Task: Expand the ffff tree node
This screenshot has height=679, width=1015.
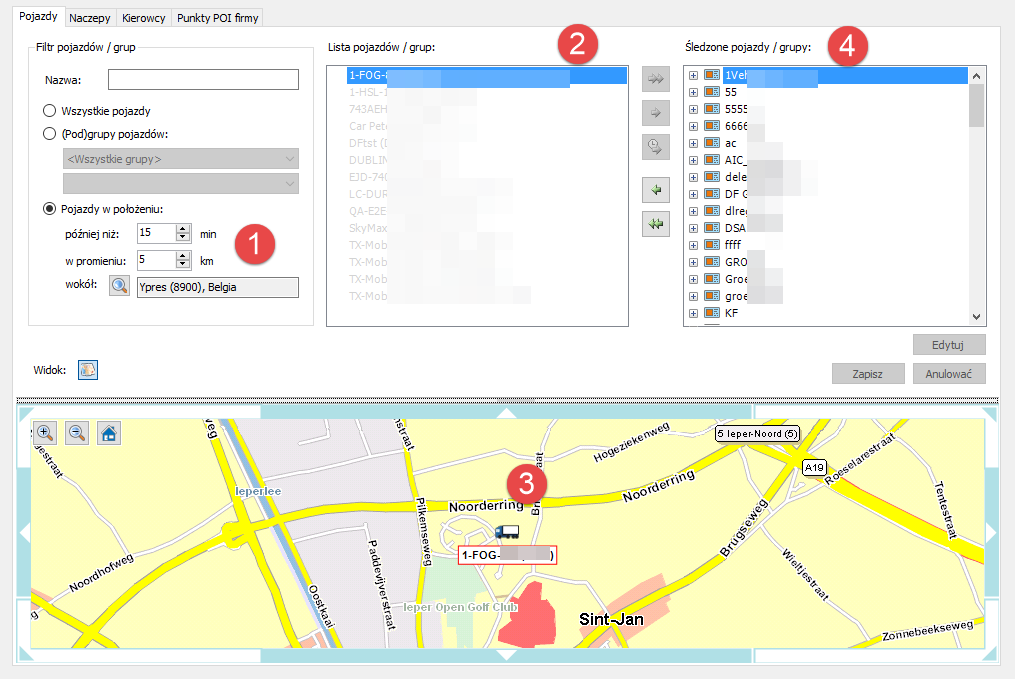Action: point(693,244)
